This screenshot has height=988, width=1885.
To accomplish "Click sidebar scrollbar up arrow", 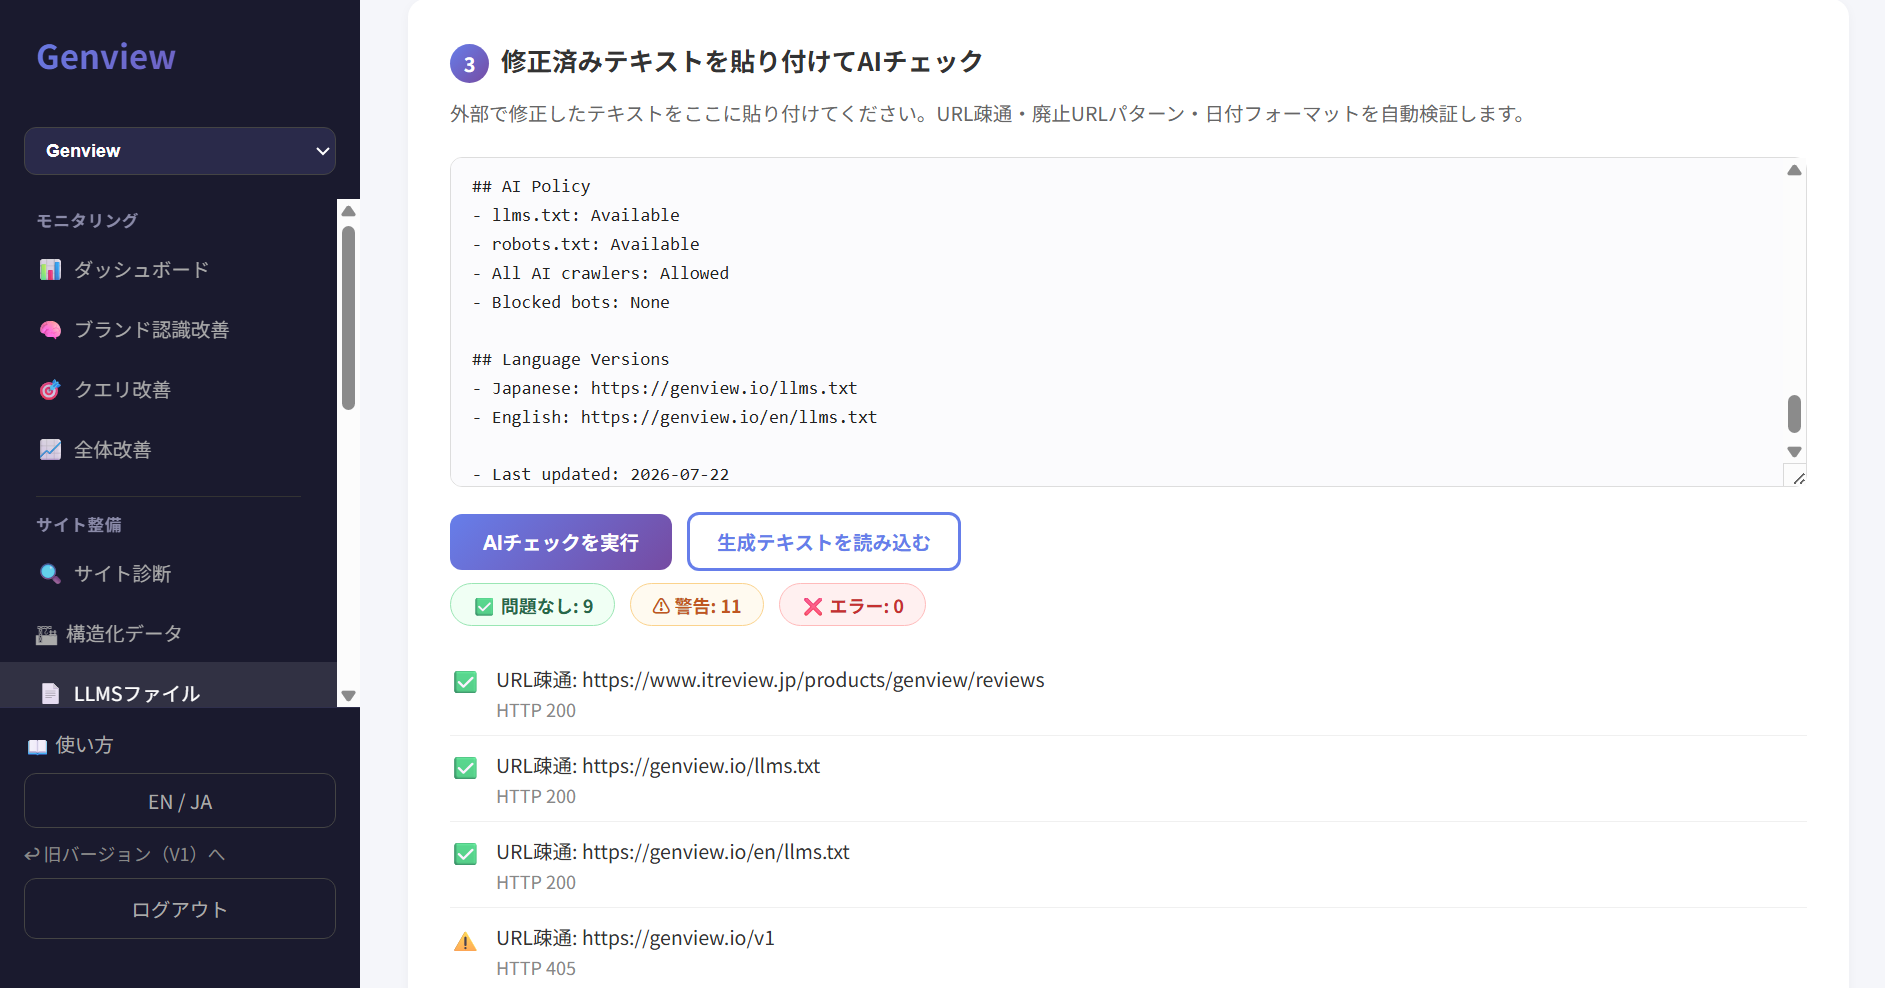I will (x=348, y=211).
